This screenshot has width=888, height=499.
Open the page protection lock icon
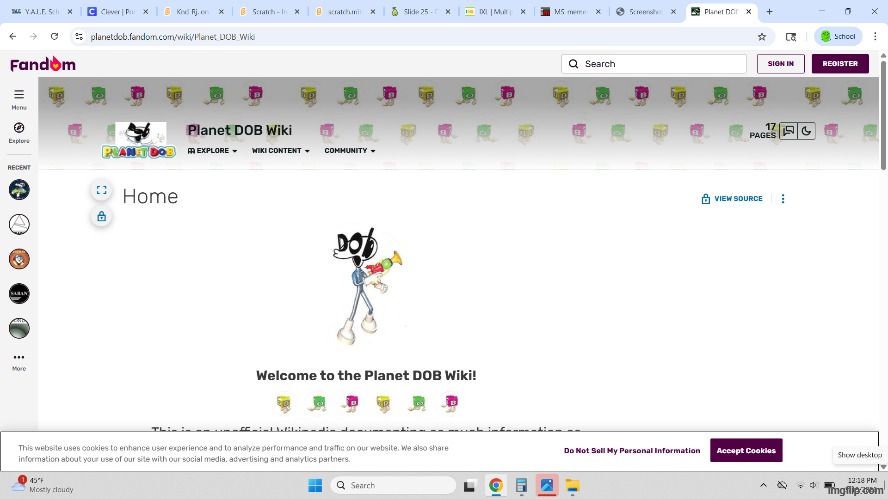click(101, 216)
